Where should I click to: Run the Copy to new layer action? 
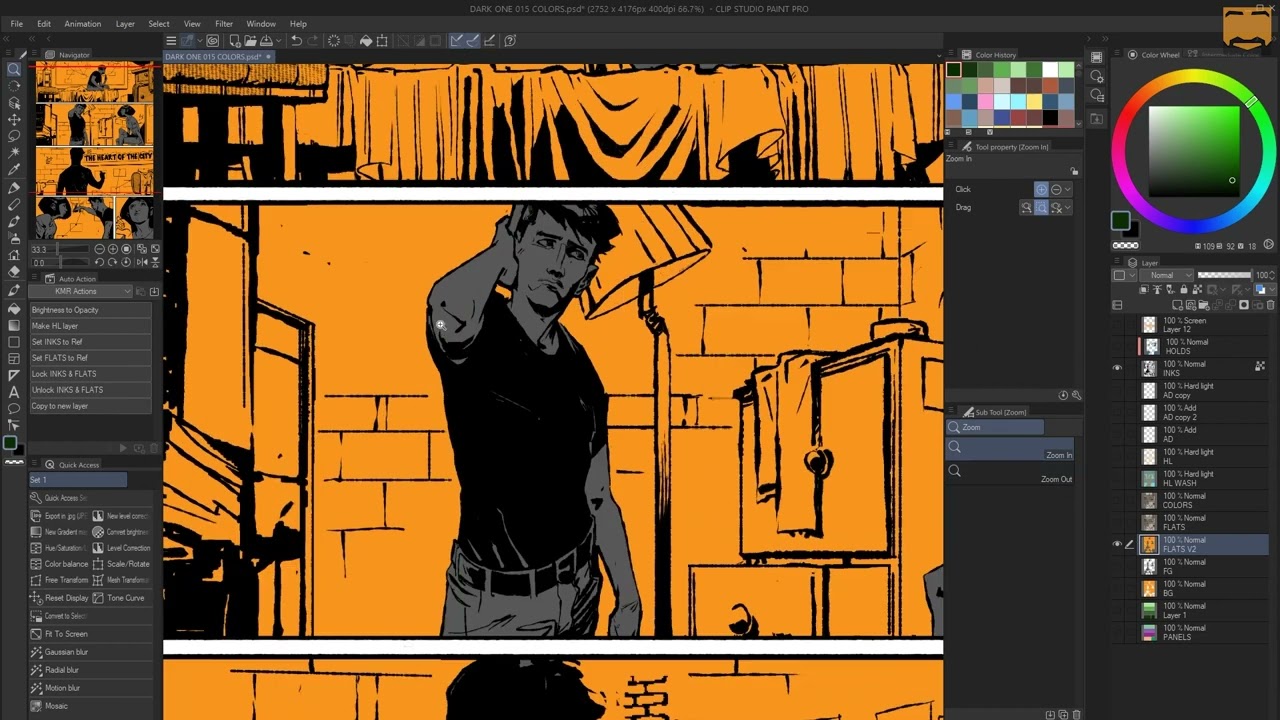(x=91, y=406)
